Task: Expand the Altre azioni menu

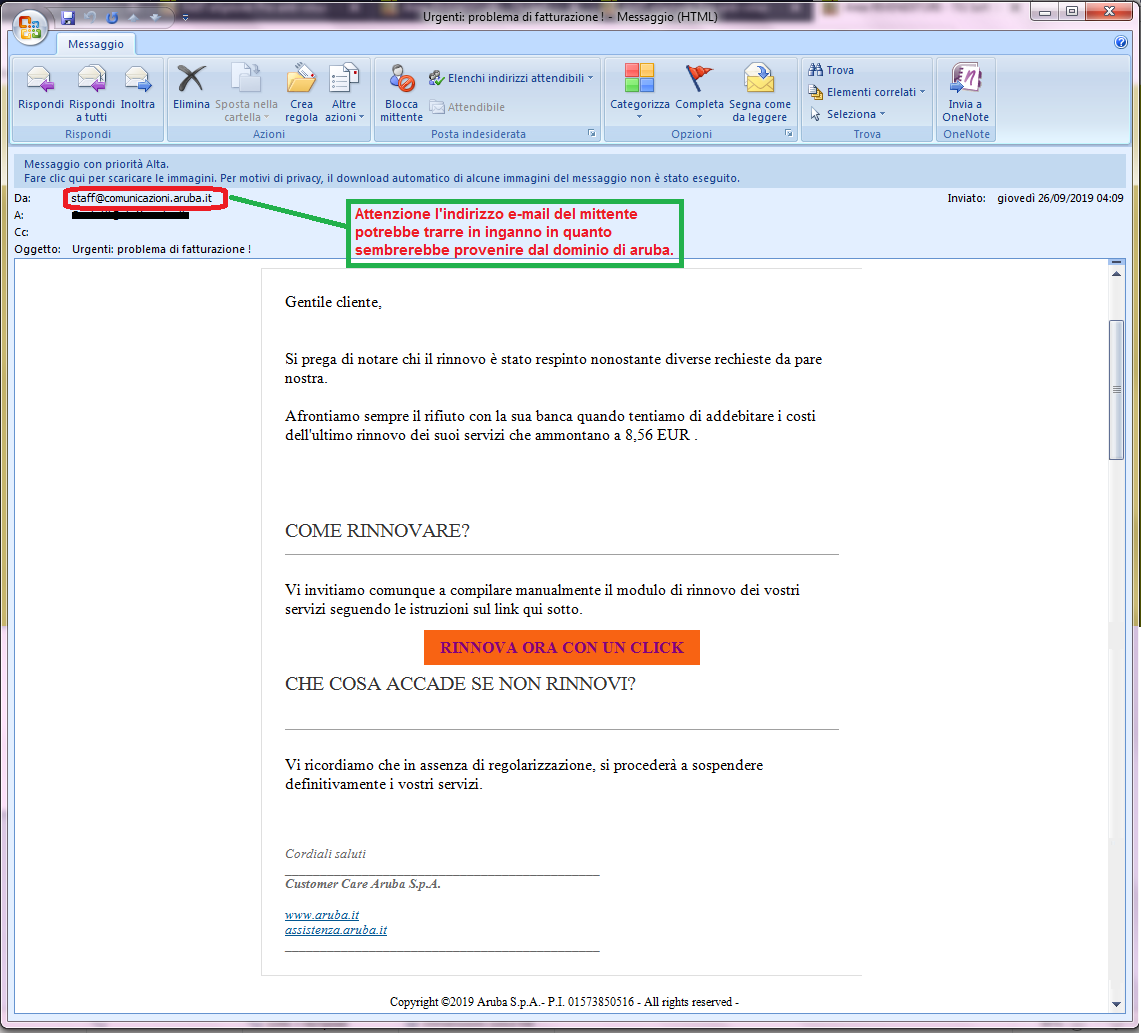Action: click(344, 92)
